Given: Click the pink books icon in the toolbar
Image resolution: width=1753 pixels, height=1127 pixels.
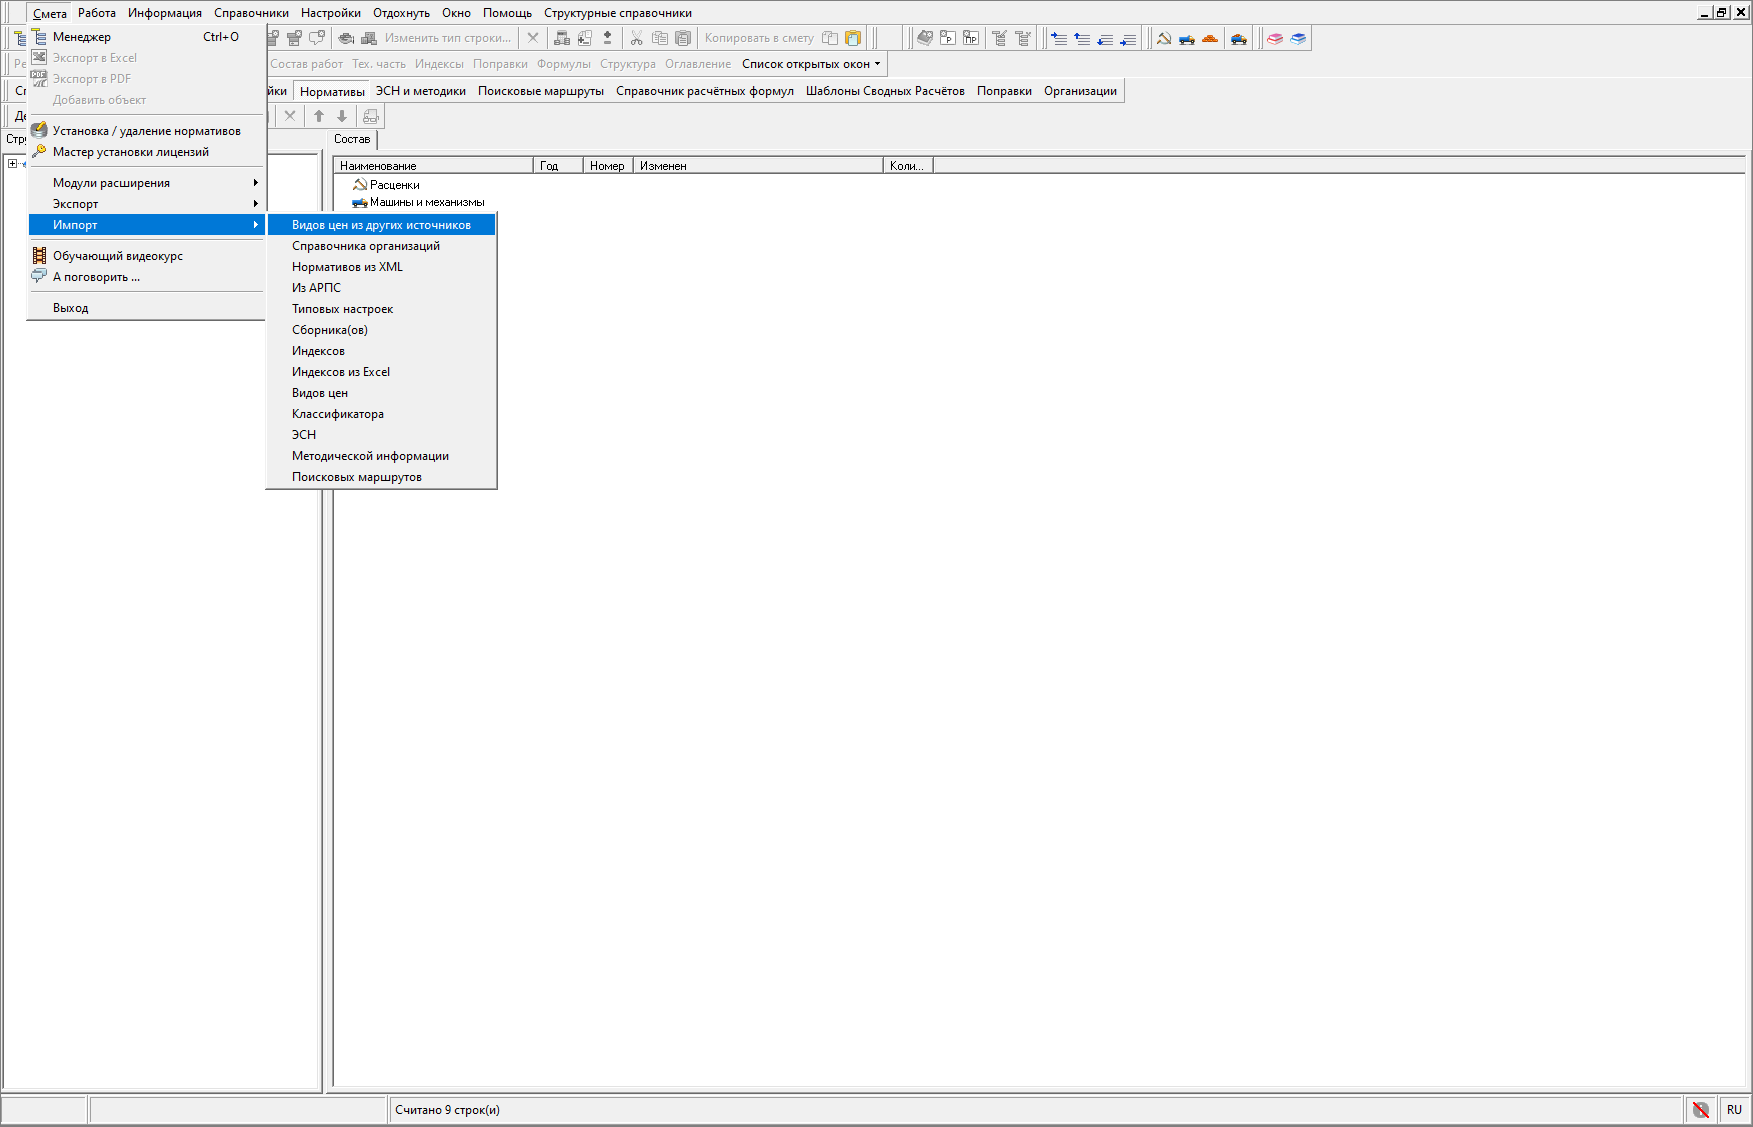Looking at the screenshot, I should coord(1275,39).
